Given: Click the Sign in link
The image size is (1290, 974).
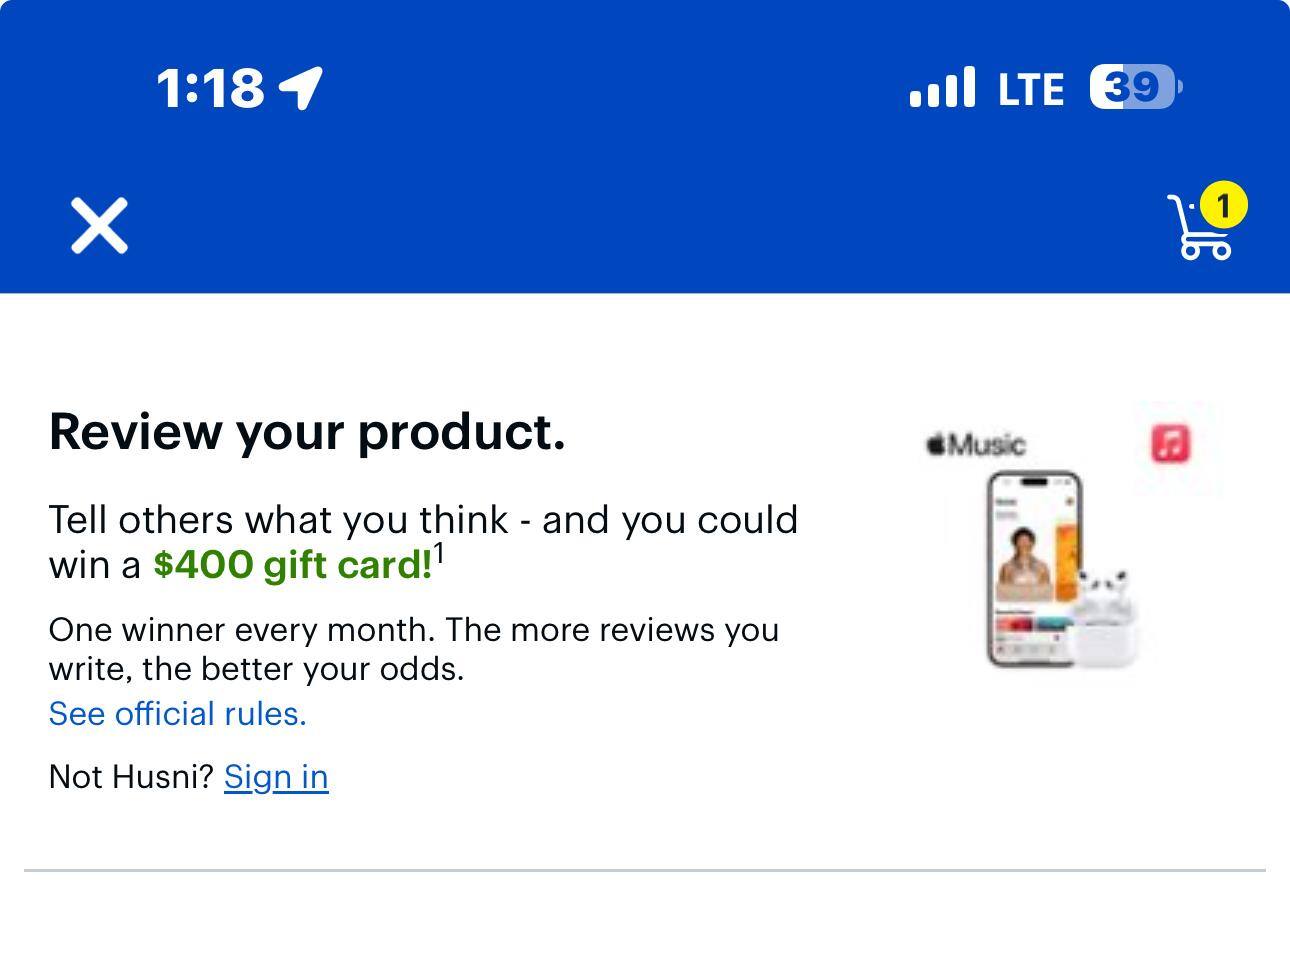Looking at the screenshot, I should [x=276, y=777].
